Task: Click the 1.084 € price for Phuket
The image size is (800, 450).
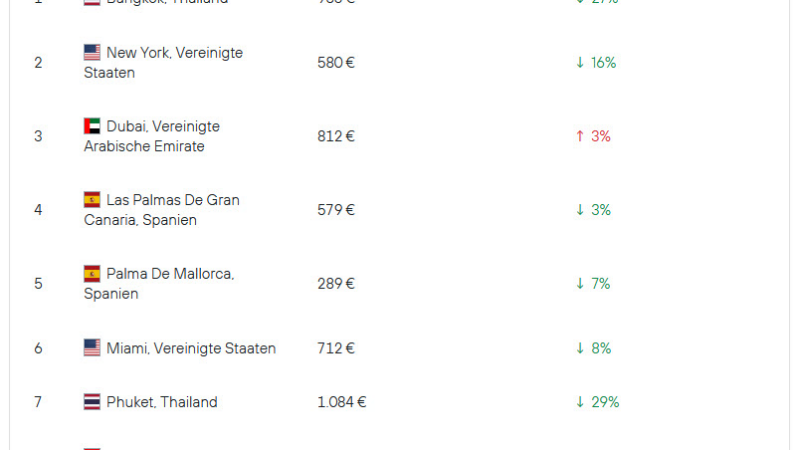Action: coord(342,402)
